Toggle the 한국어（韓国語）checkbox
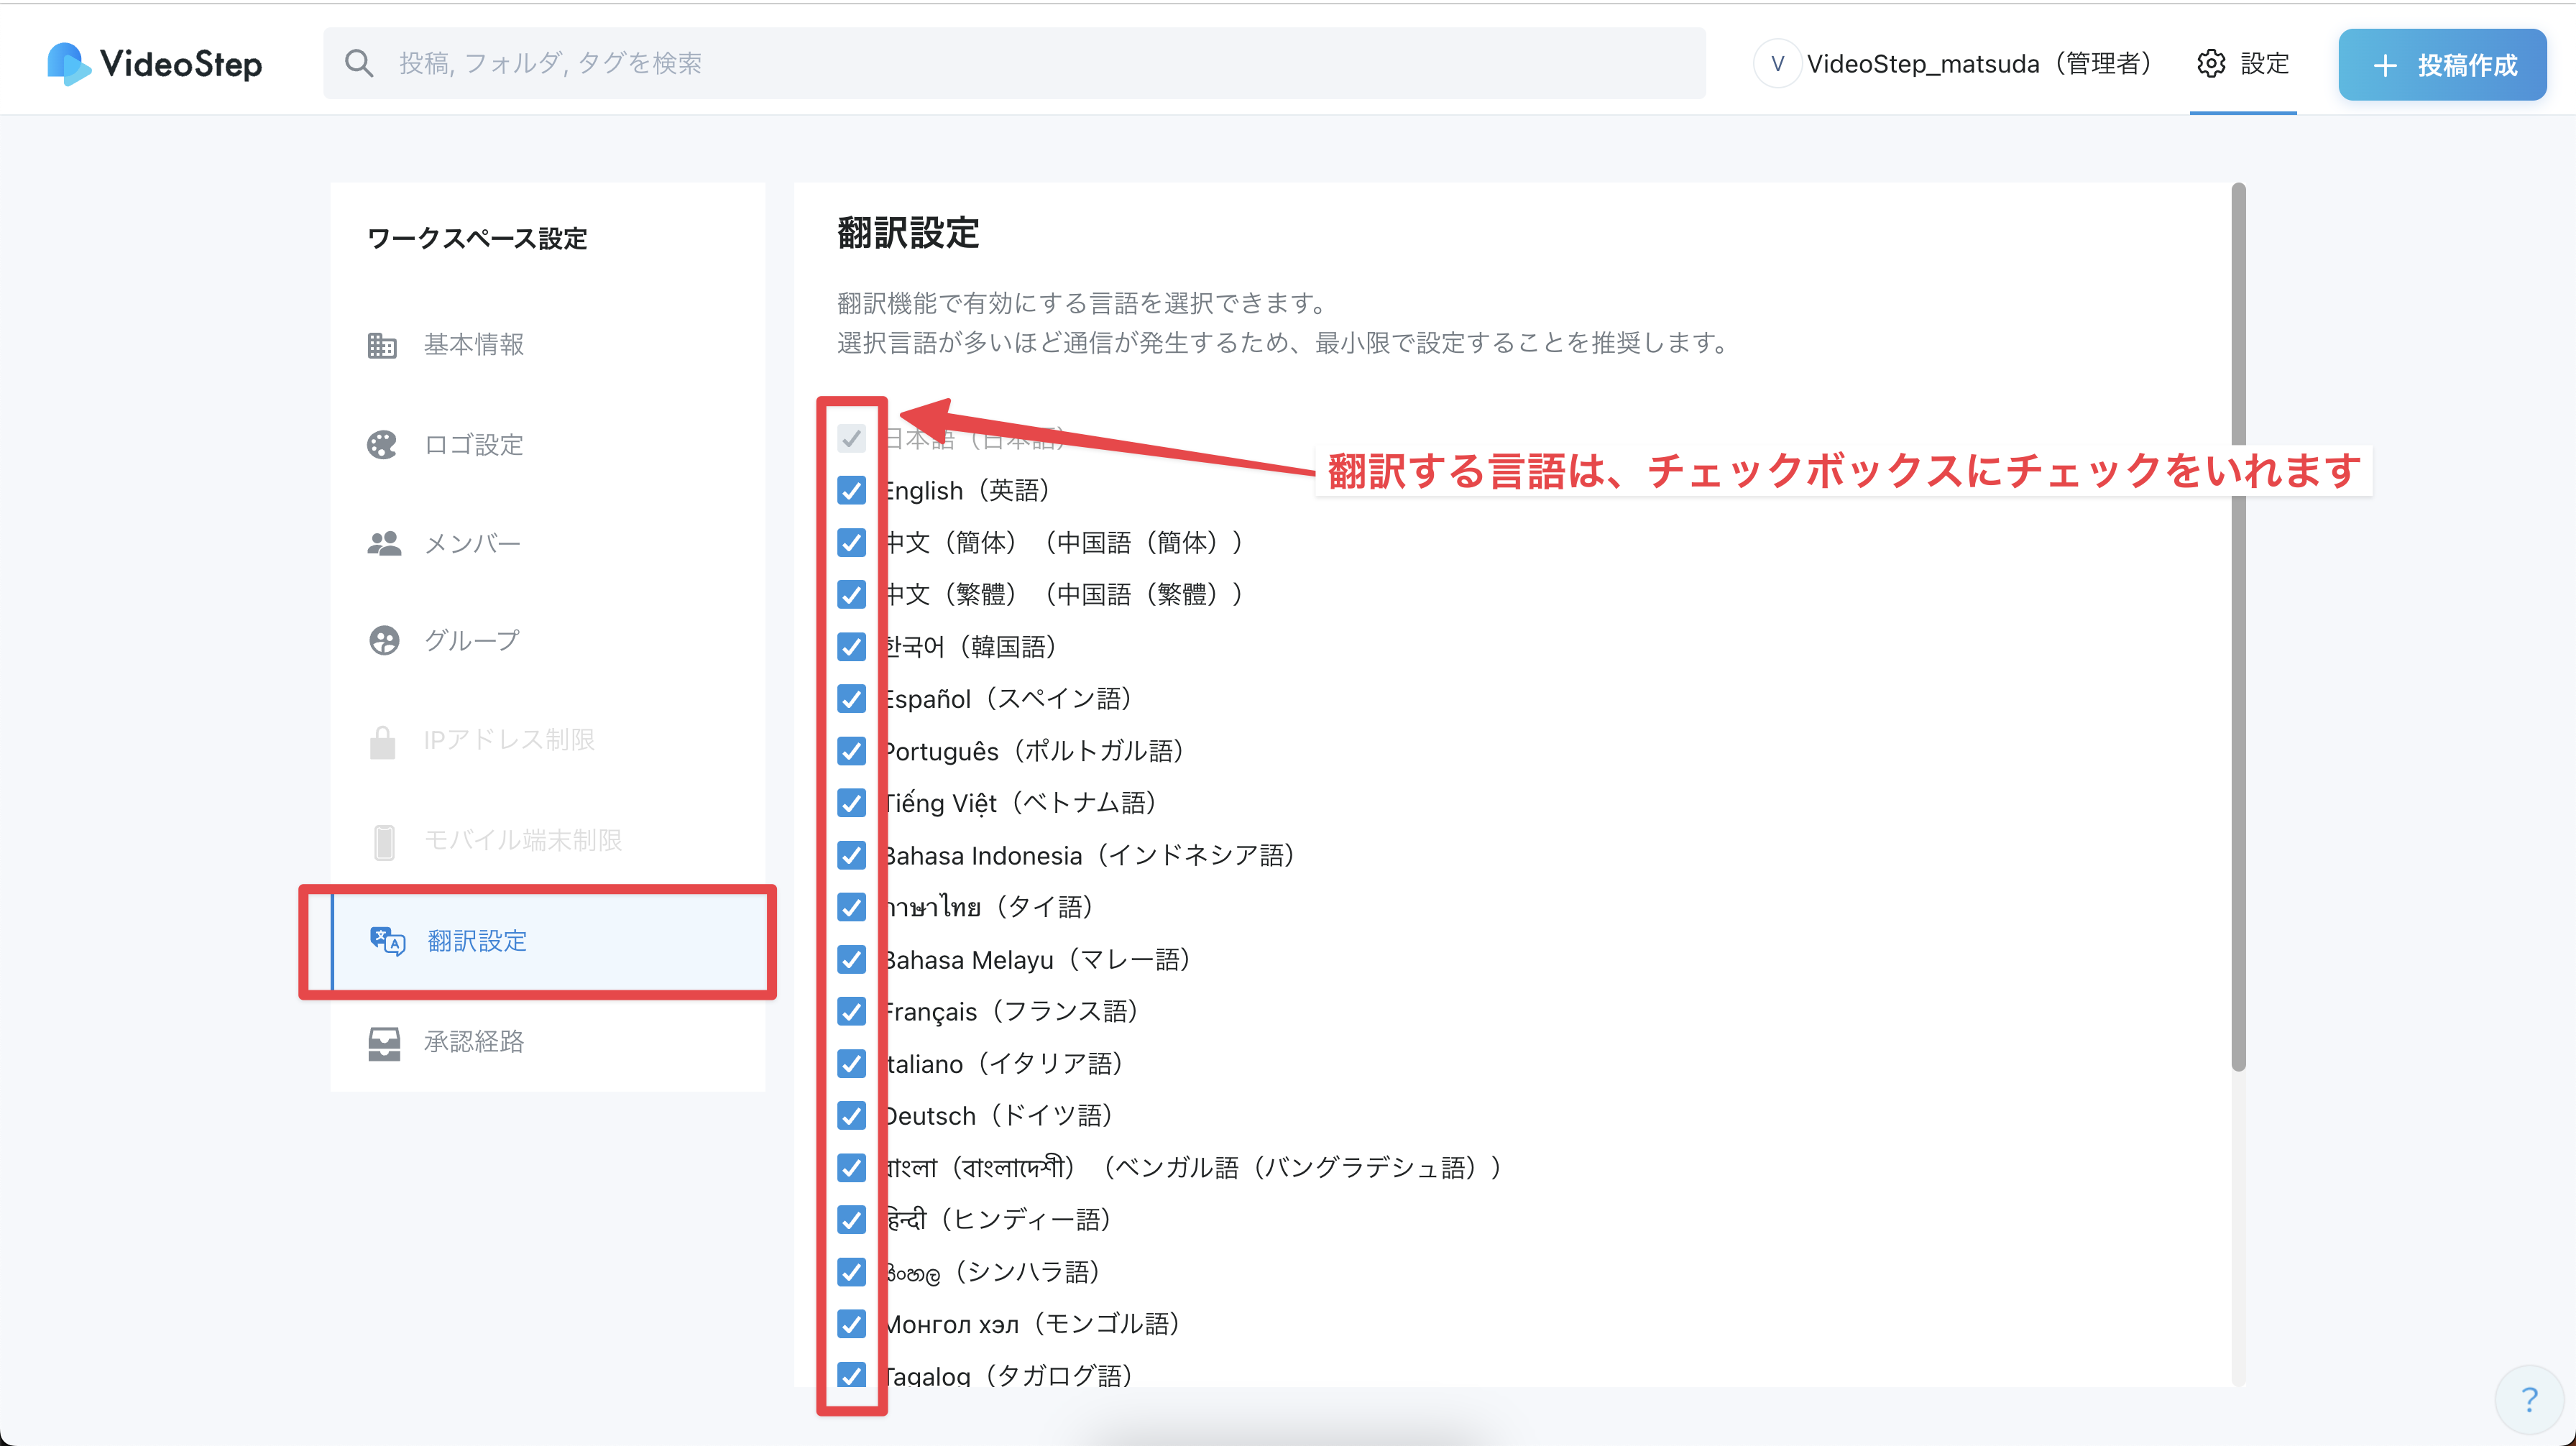 pos(851,647)
